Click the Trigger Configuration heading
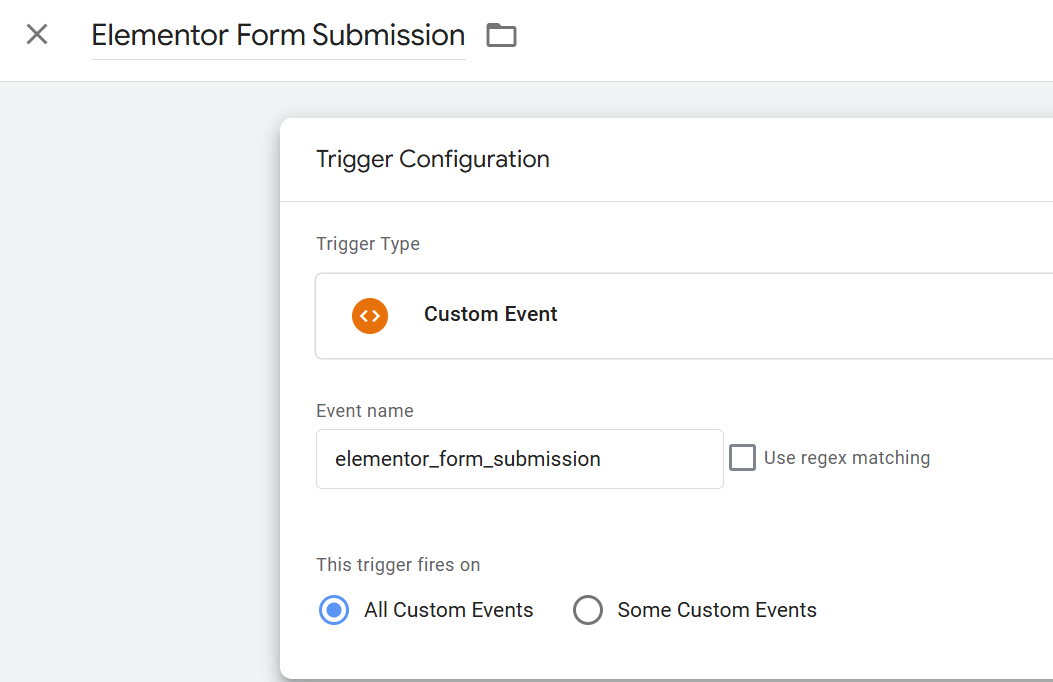The image size is (1053, 682). click(433, 159)
